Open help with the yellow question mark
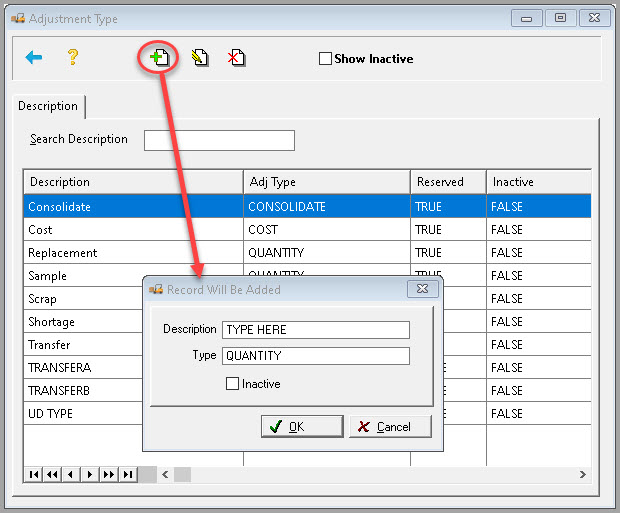 point(73,57)
